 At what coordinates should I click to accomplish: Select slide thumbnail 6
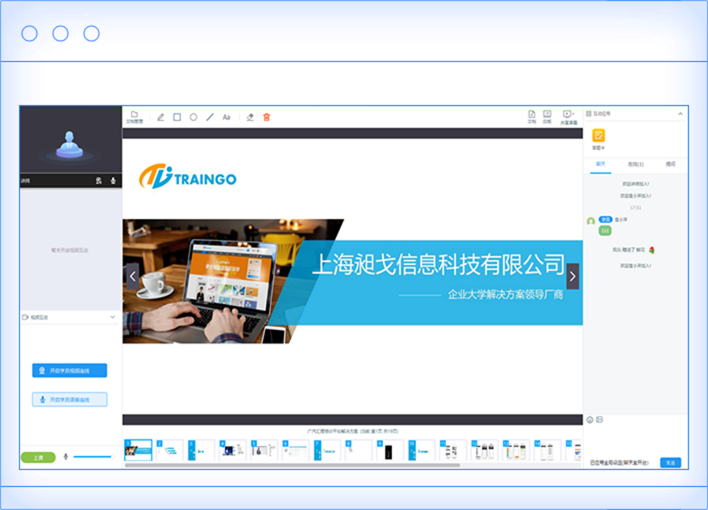(x=296, y=450)
